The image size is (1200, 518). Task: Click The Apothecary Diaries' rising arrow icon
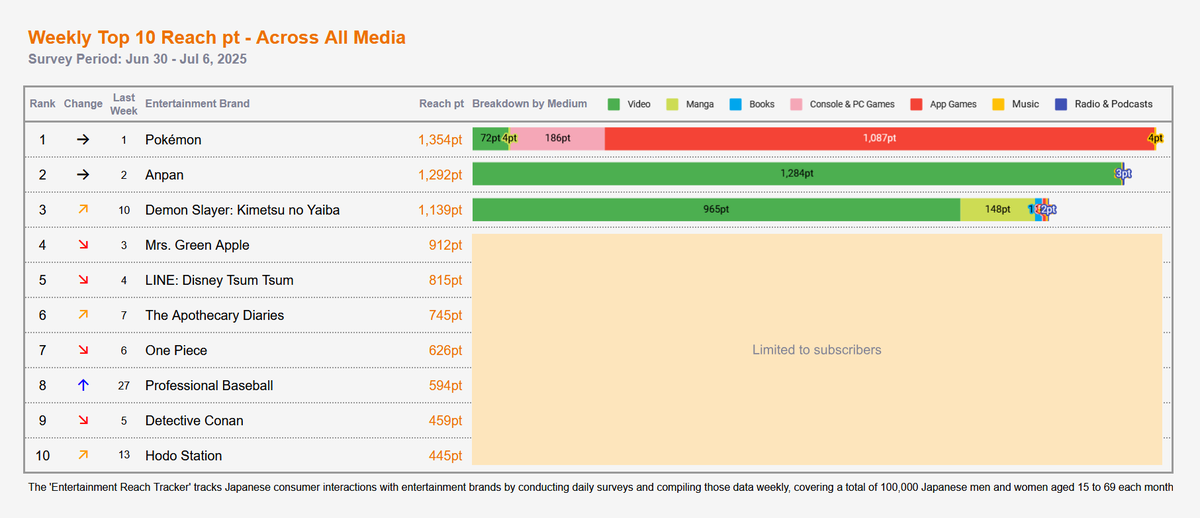point(83,315)
